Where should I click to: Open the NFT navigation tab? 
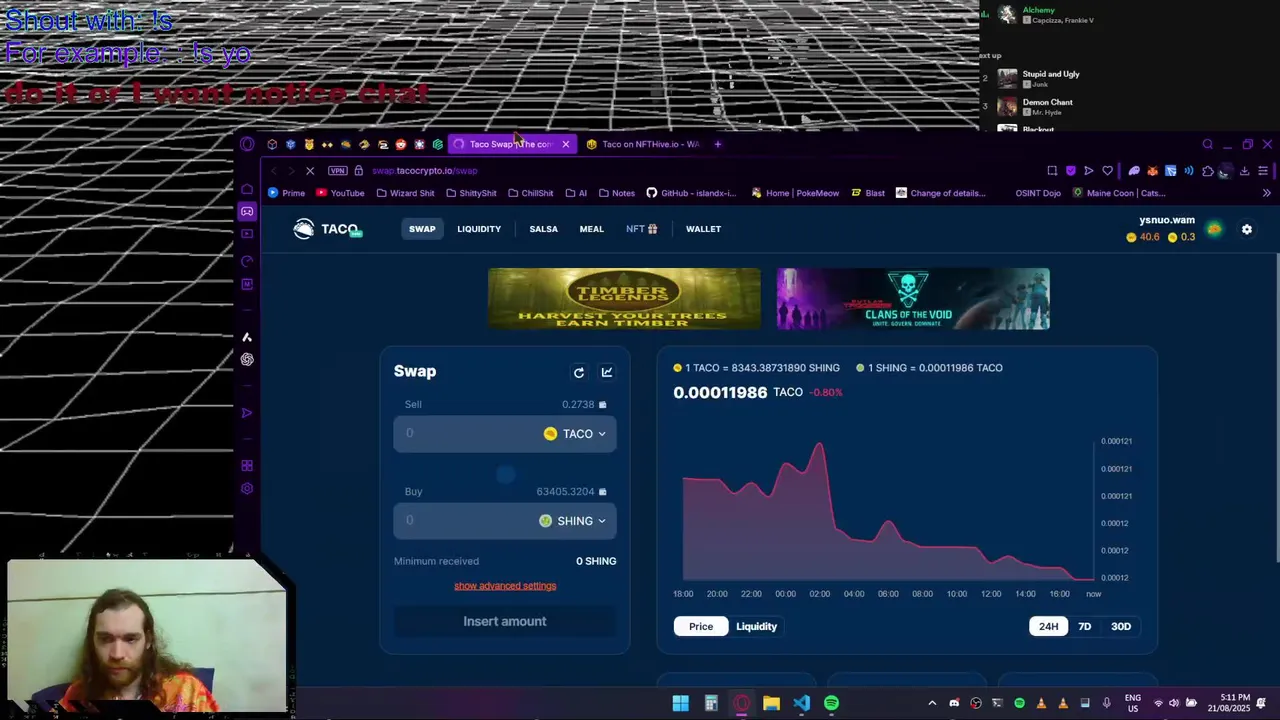click(641, 229)
